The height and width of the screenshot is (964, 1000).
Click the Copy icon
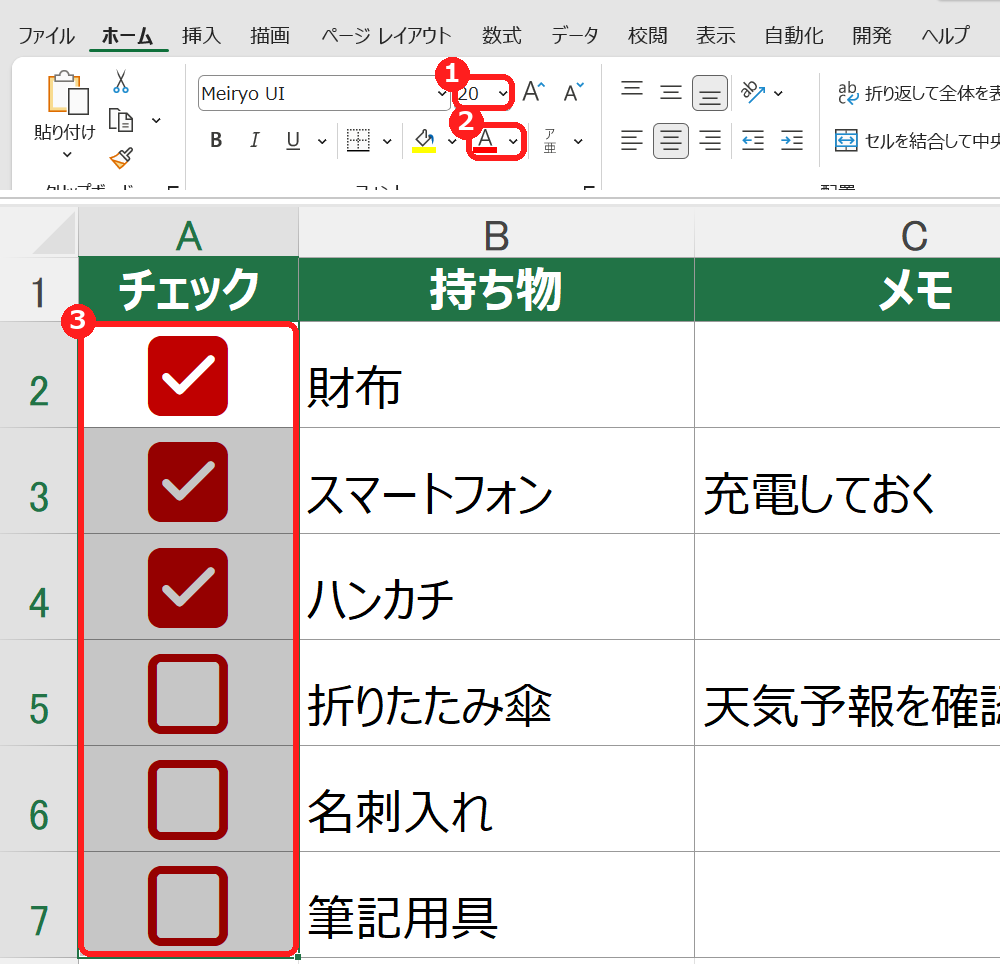121,120
